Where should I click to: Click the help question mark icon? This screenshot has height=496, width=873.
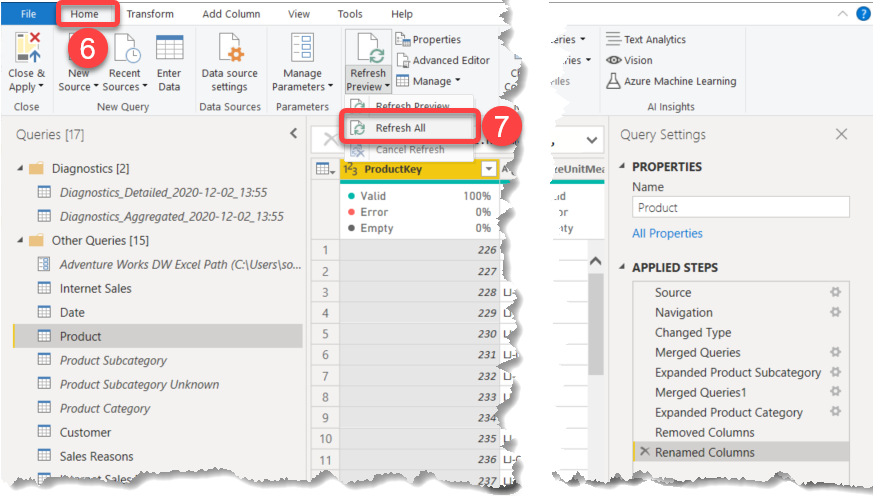863,14
